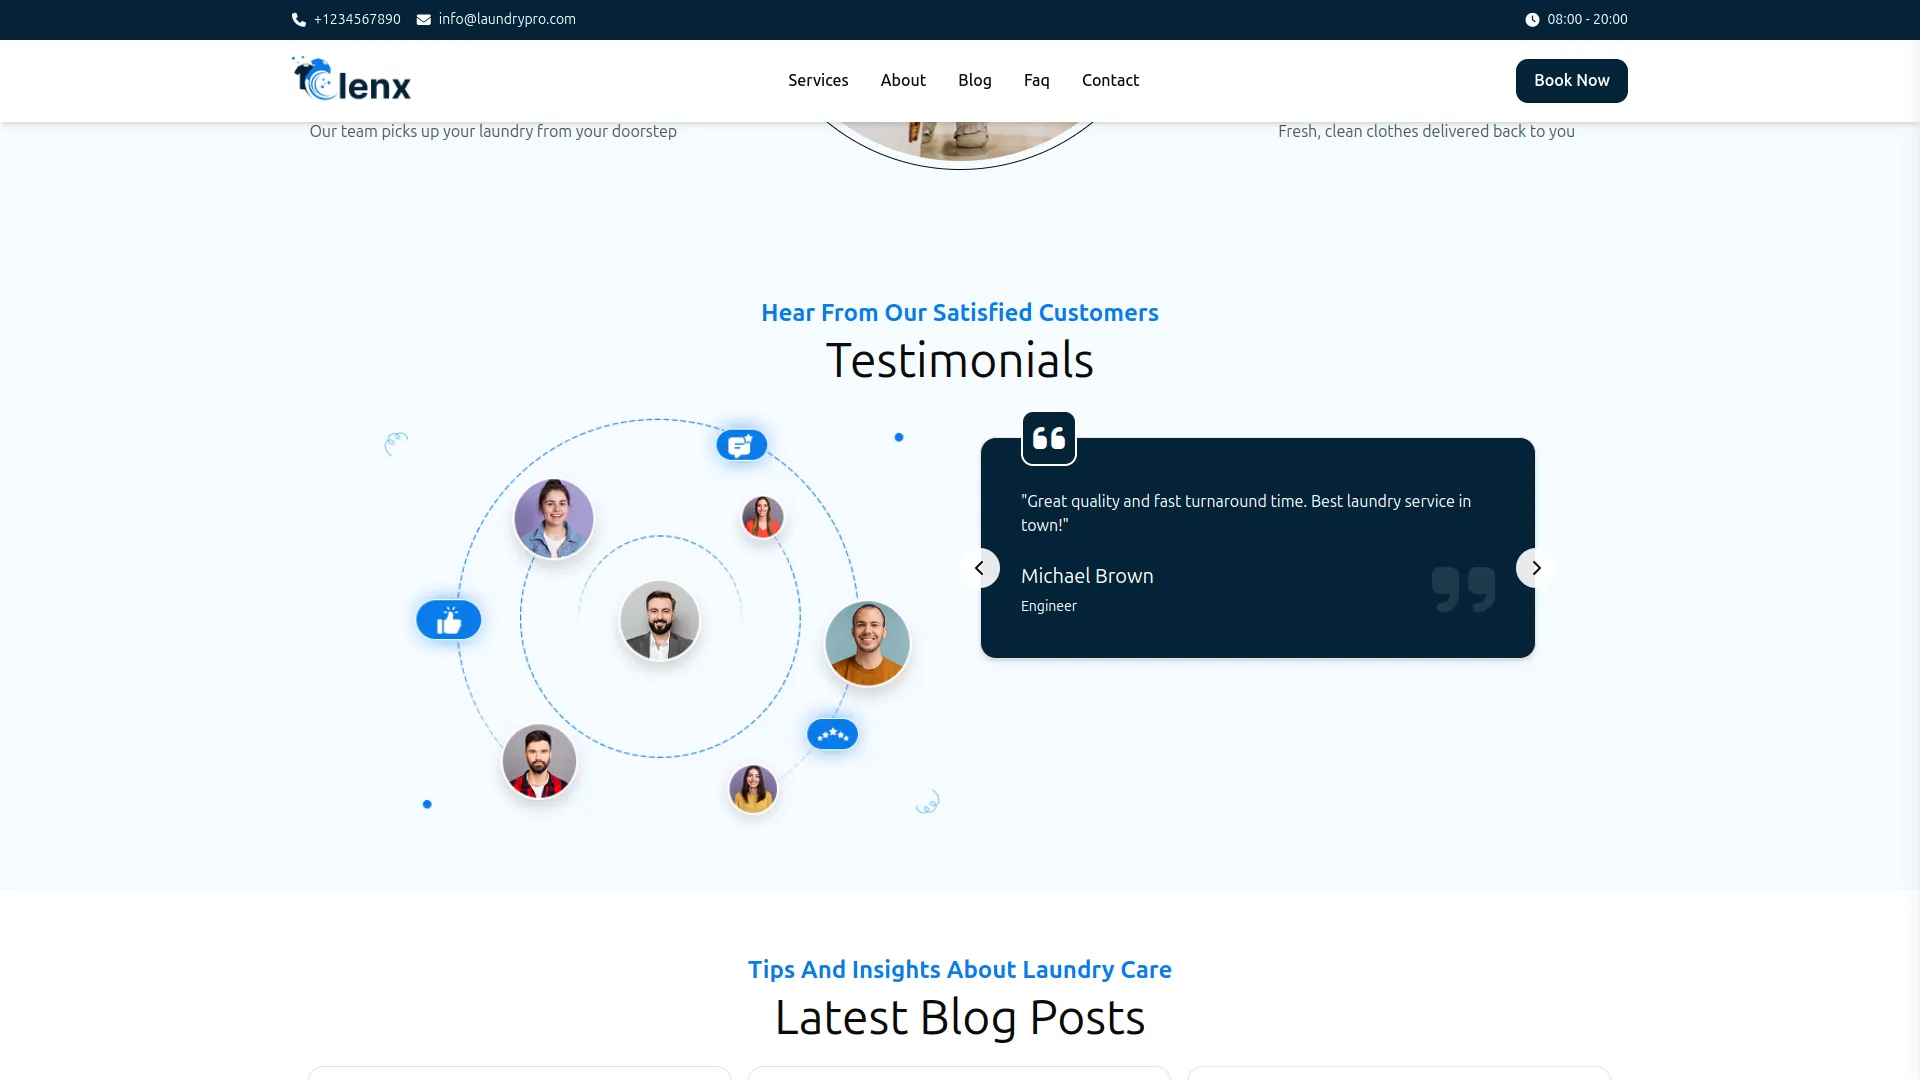Click the chat bubble badge icon

(x=741, y=445)
